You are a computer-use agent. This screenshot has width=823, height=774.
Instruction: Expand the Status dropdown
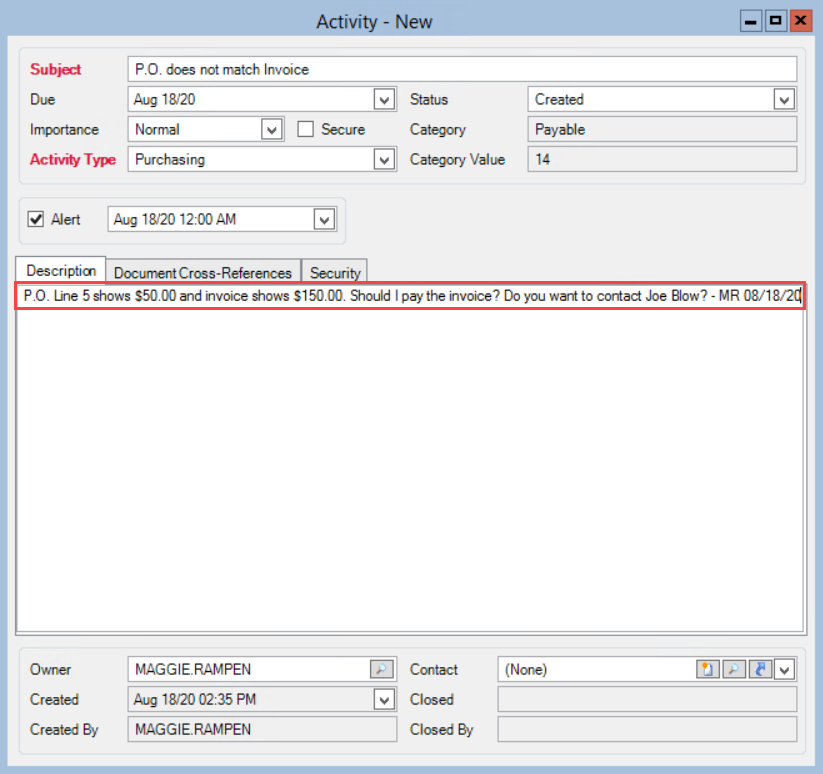[x=784, y=100]
